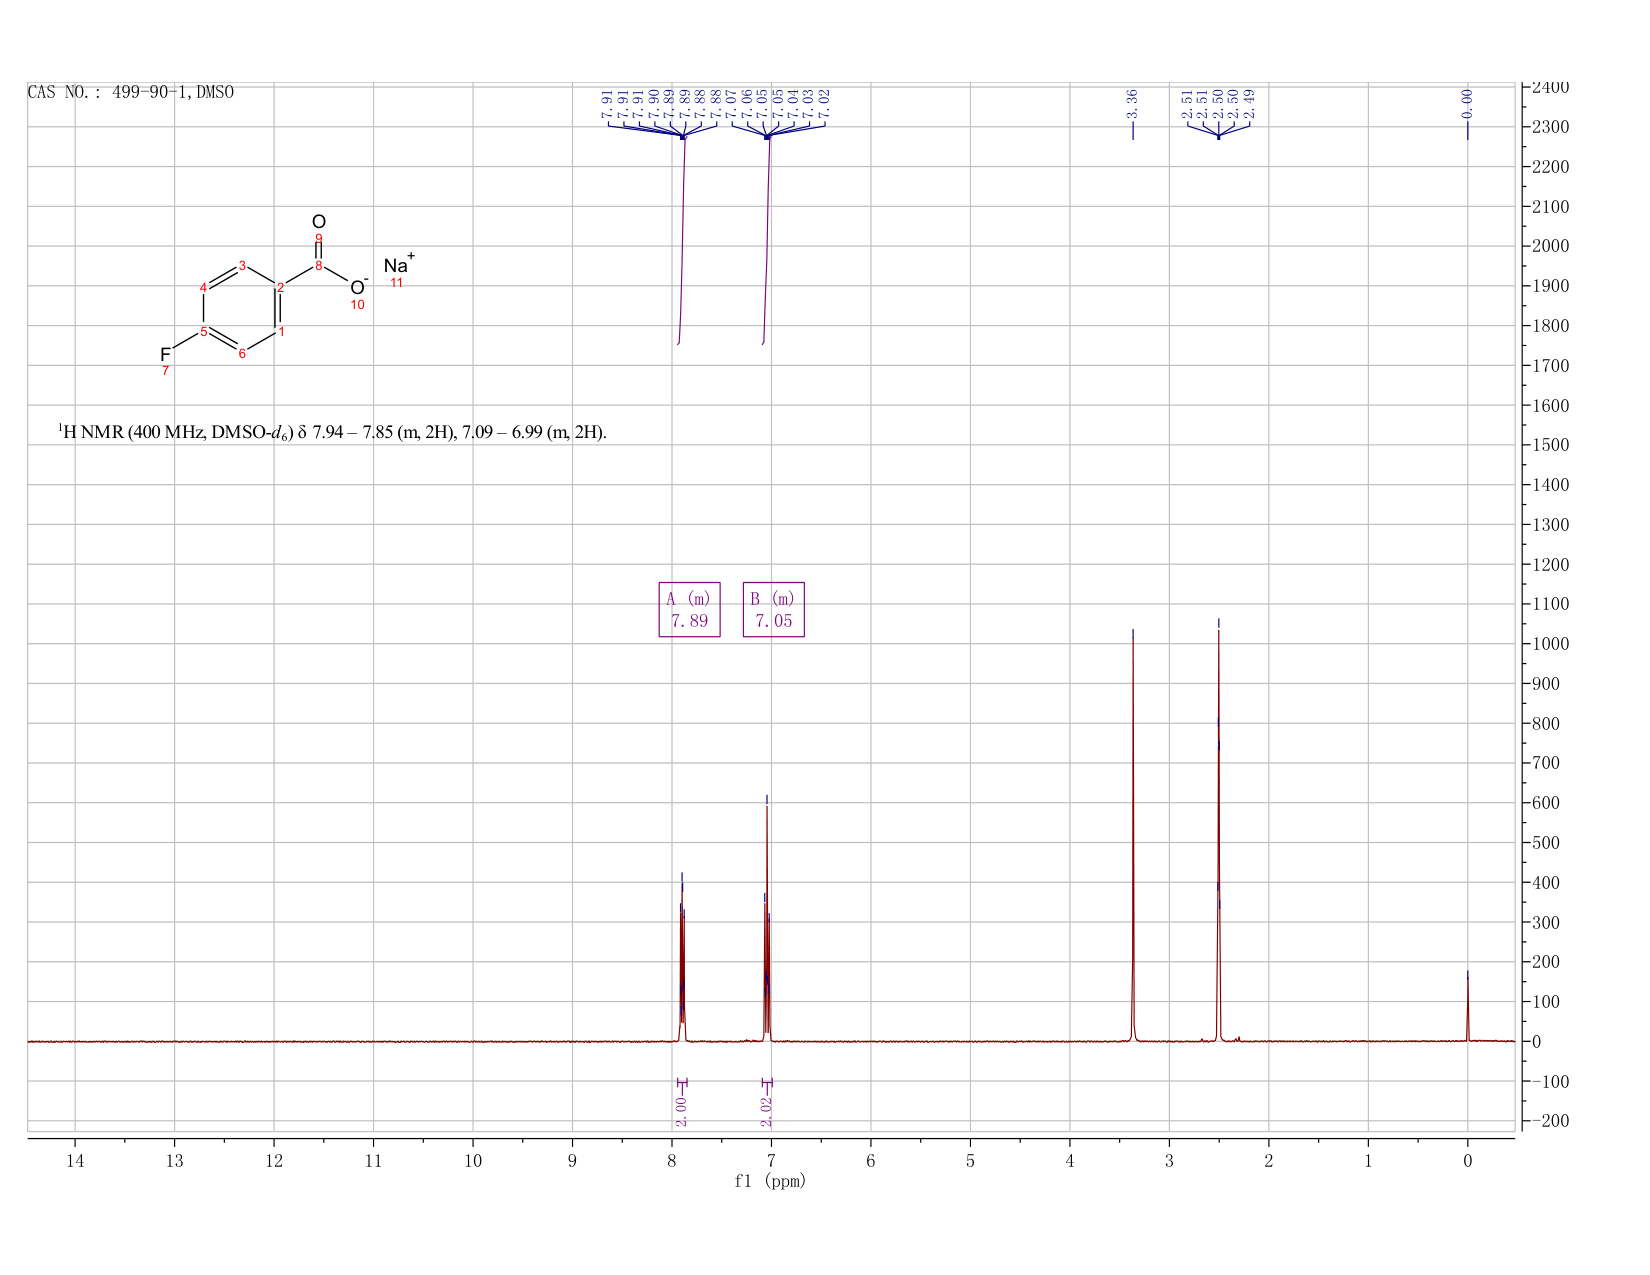Click x-axis tick label 14

click(75, 1161)
